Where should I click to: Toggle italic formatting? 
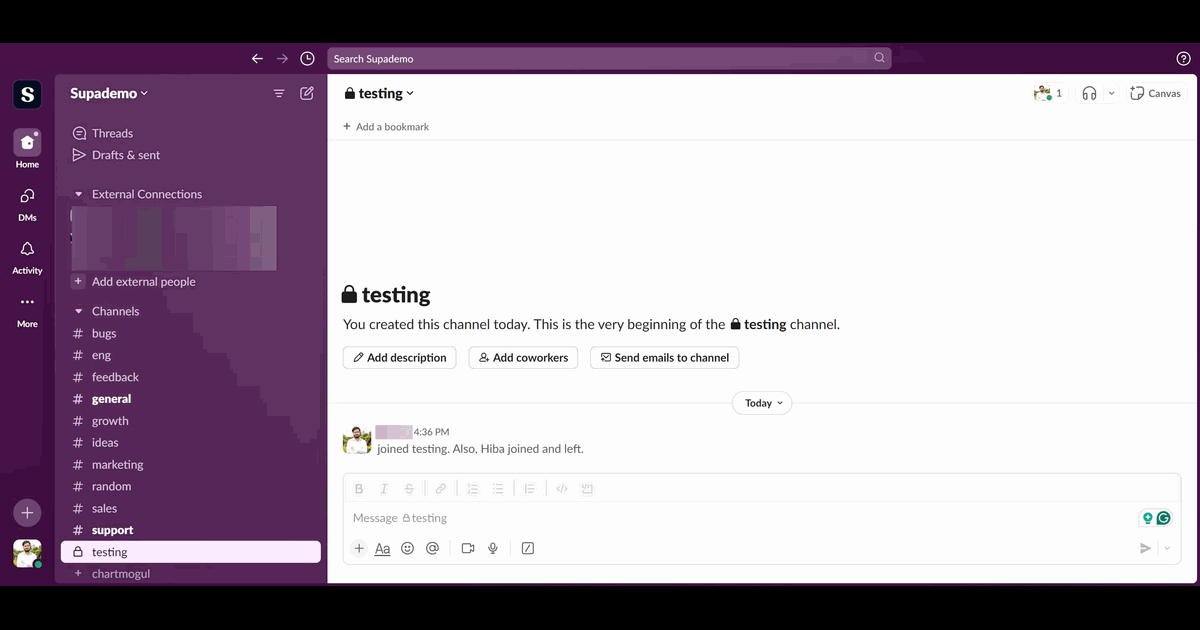tap(384, 489)
